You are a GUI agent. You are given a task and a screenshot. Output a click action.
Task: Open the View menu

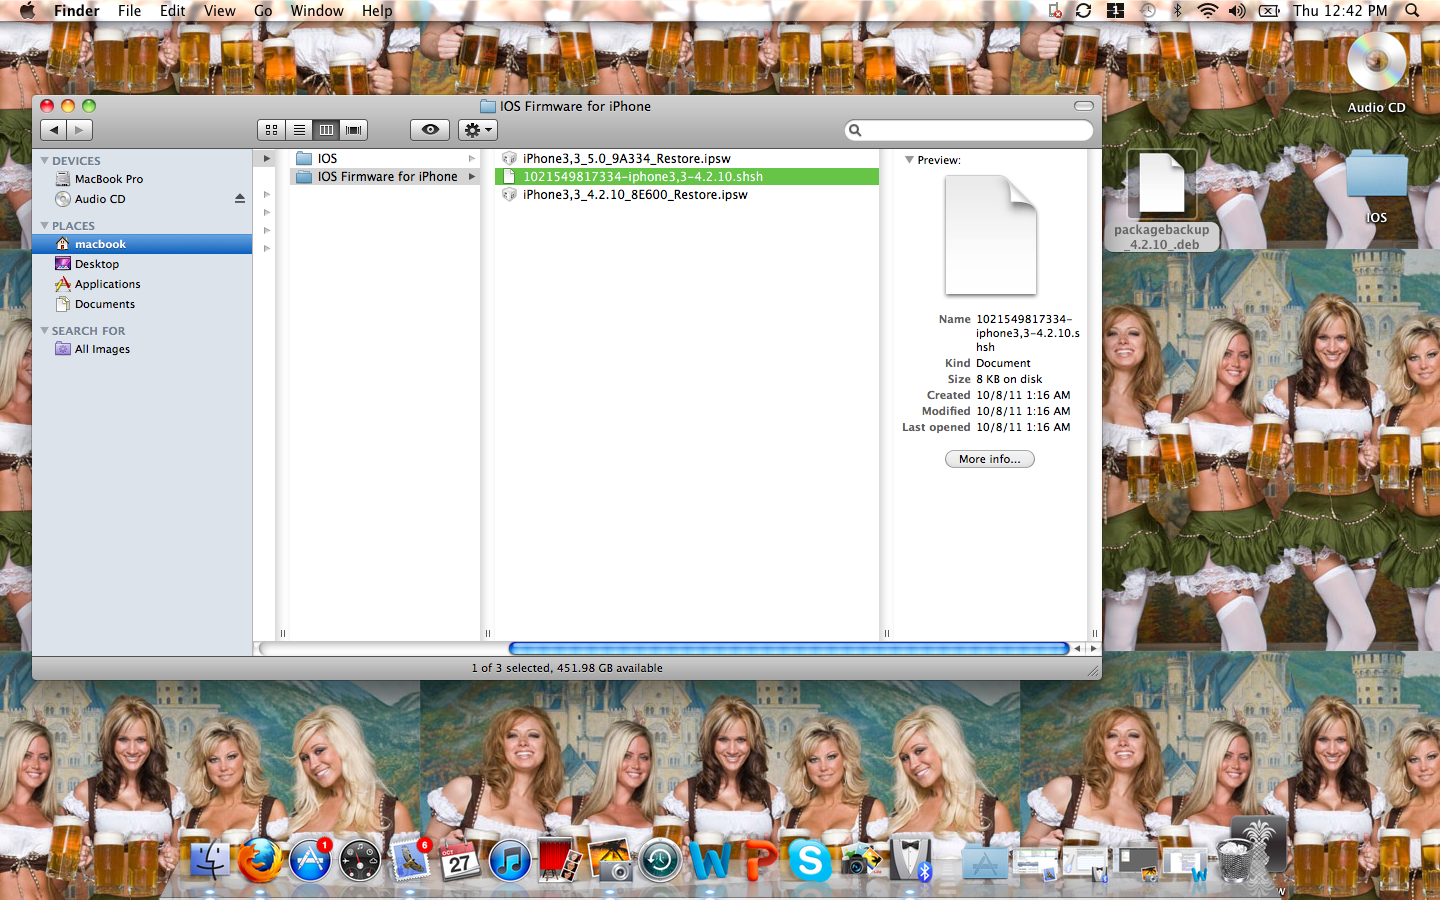pos(219,11)
